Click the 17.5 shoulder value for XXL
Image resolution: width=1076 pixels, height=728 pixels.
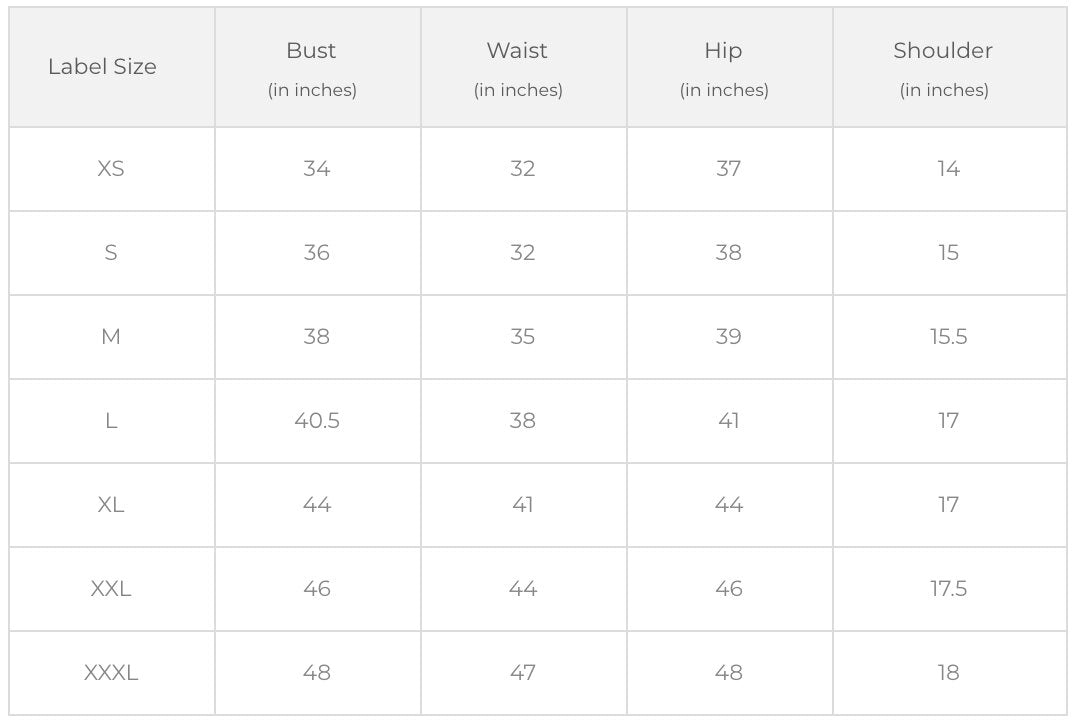click(x=948, y=589)
